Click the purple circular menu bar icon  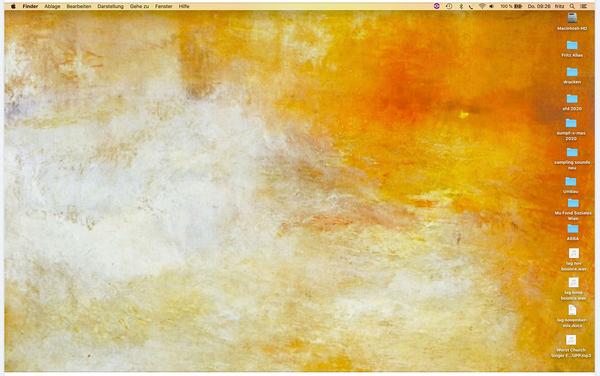point(437,6)
